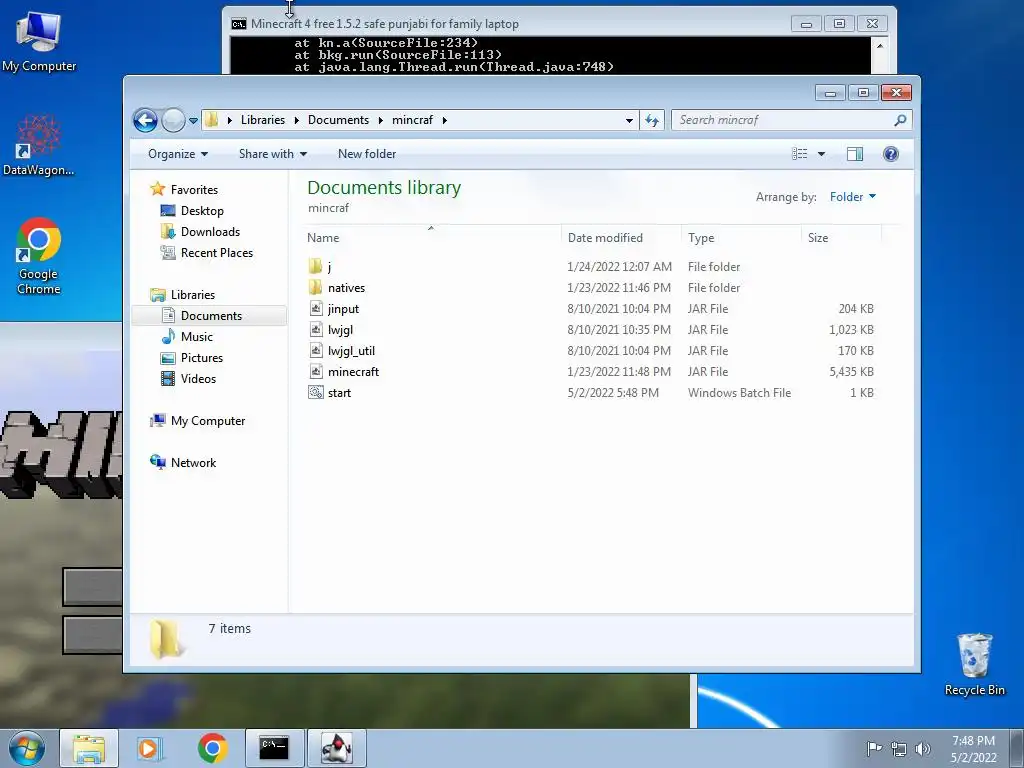The width and height of the screenshot is (1024, 768).
Task: Change your view icon in toolbar
Action: pos(800,154)
